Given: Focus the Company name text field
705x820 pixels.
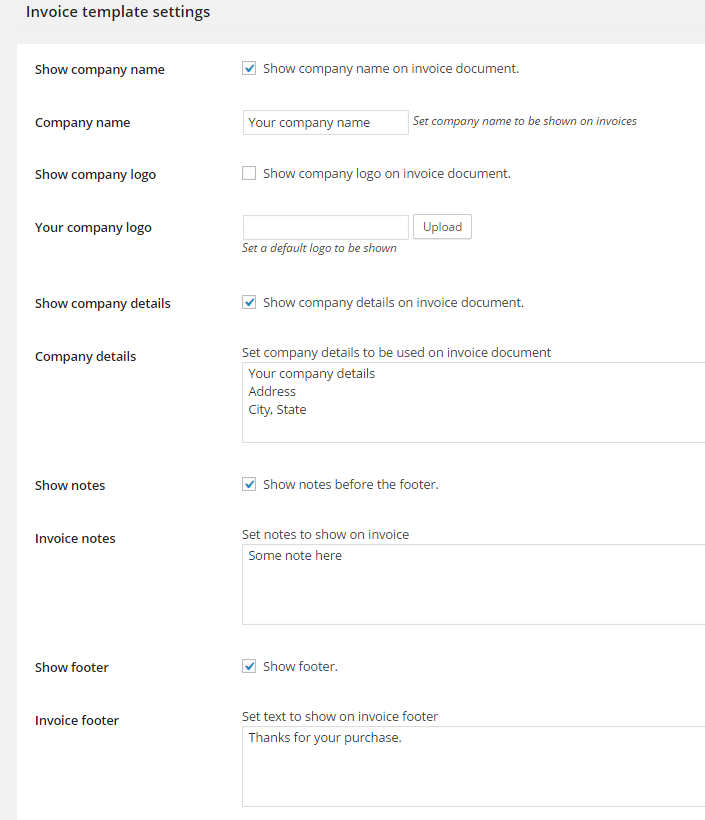Looking at the screenshot, I should [325, 122].
